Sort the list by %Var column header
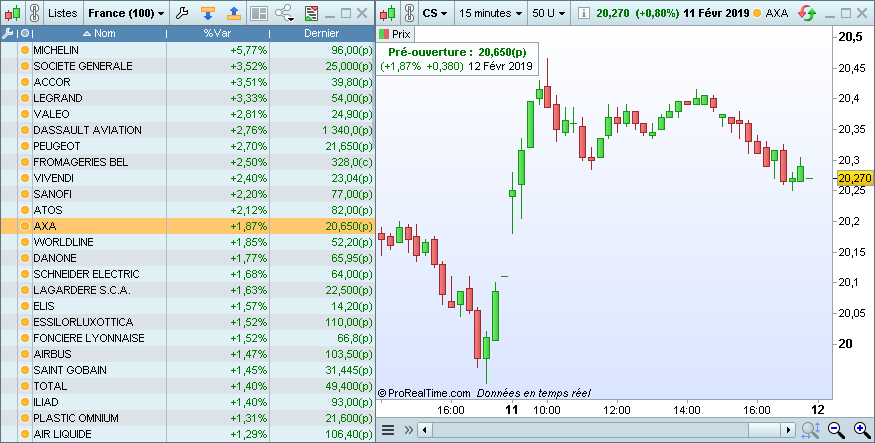 (215, 33)
